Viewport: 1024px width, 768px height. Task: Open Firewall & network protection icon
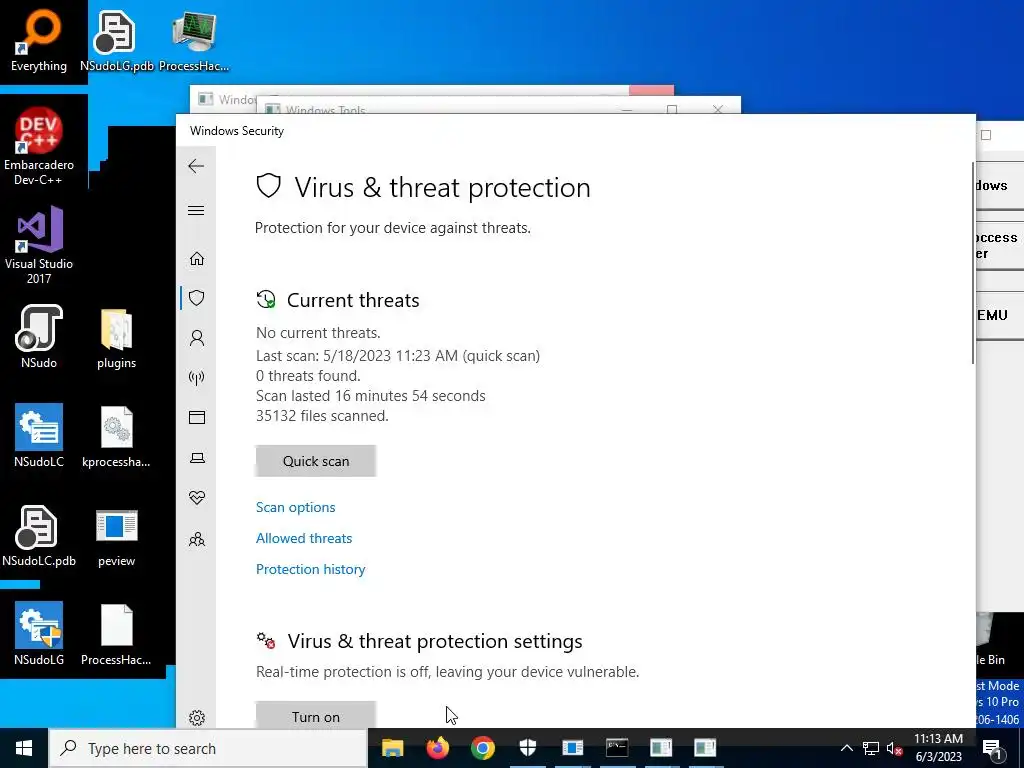coord(197,377)
